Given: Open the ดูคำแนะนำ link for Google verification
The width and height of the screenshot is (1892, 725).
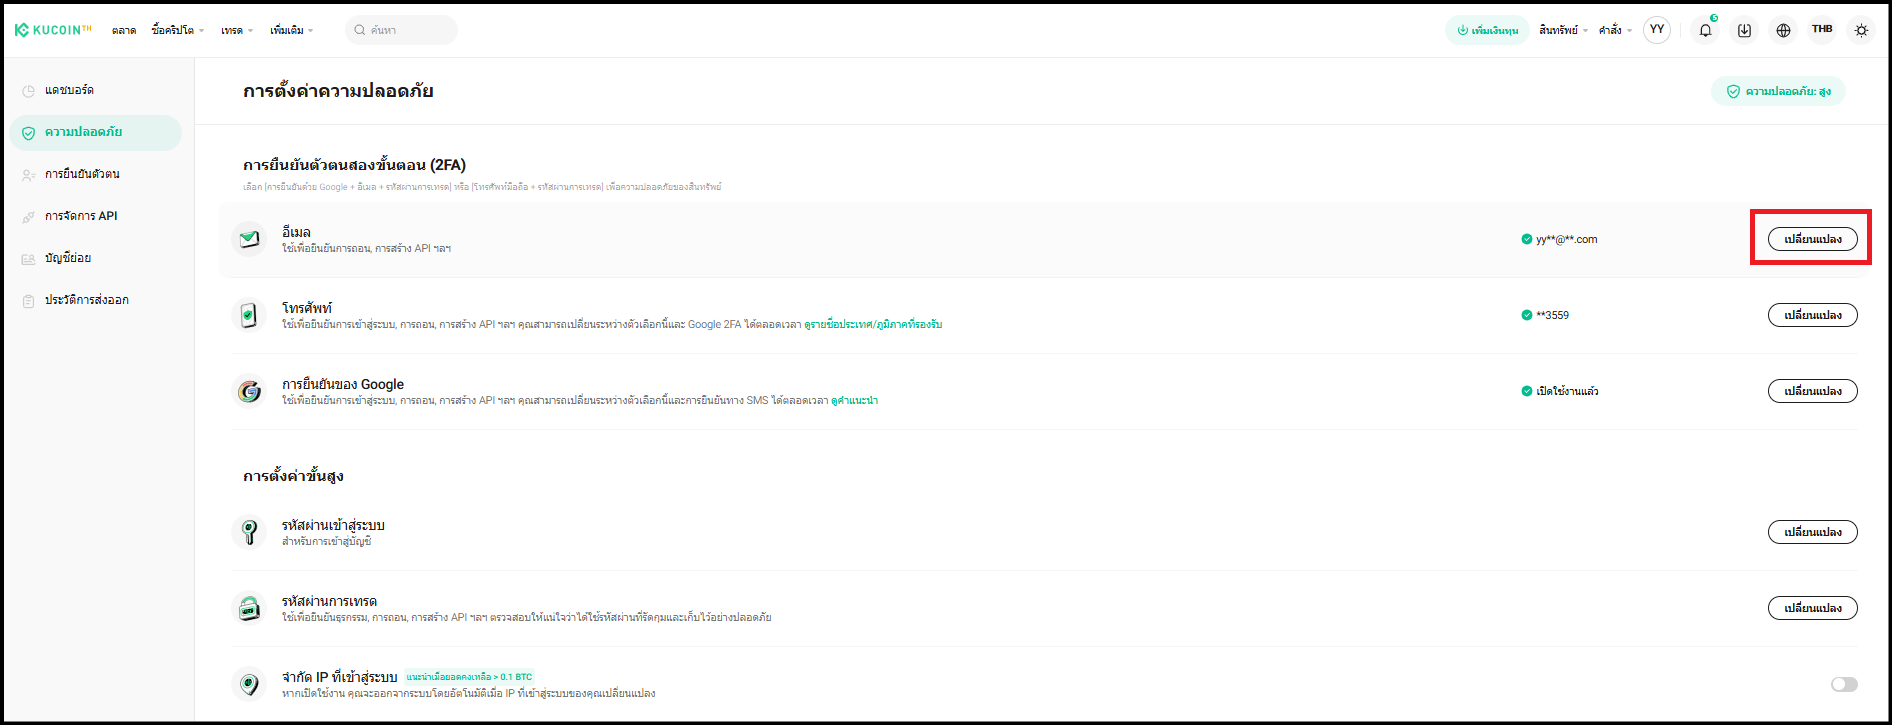Looking at the screenshot, I should tap(854, 400).
